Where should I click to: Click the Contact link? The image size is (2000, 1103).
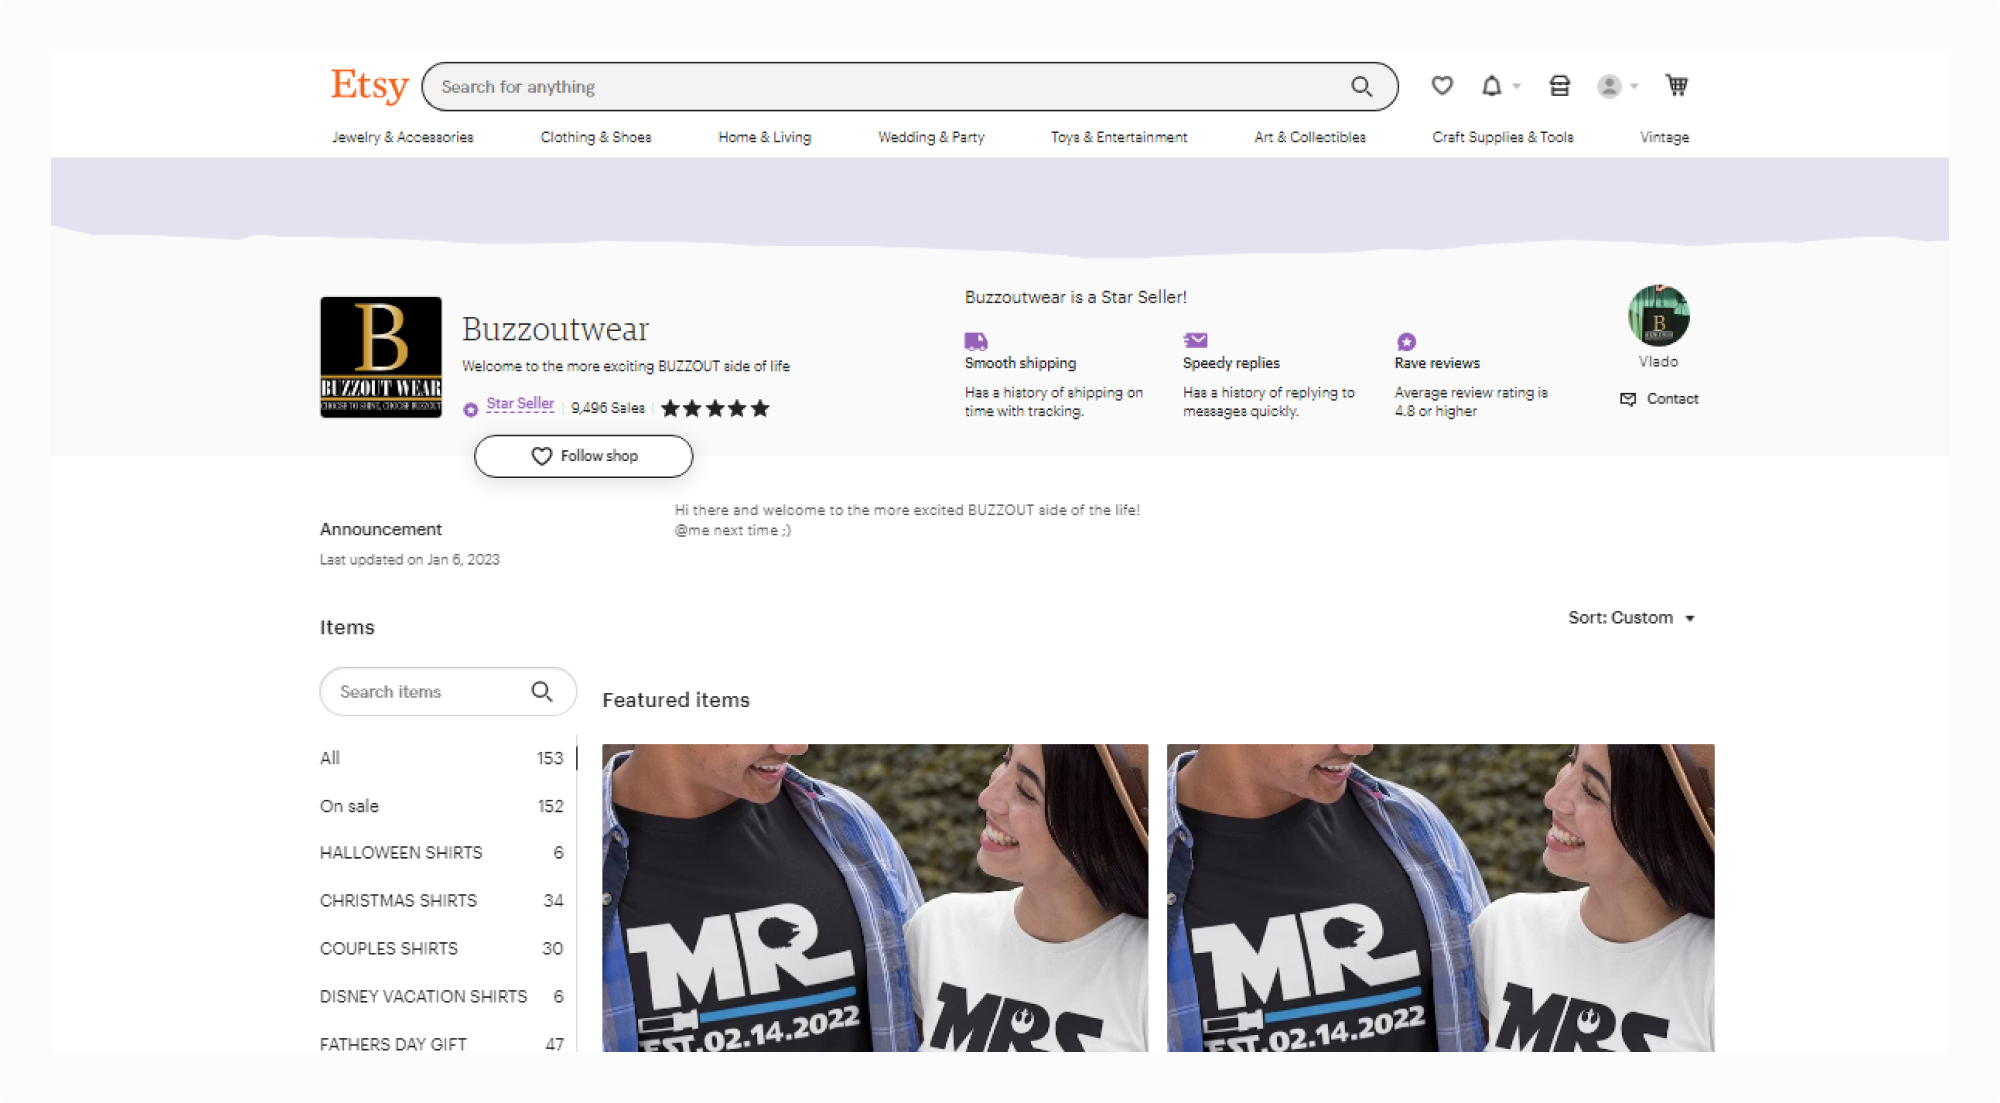point(1672,399)
